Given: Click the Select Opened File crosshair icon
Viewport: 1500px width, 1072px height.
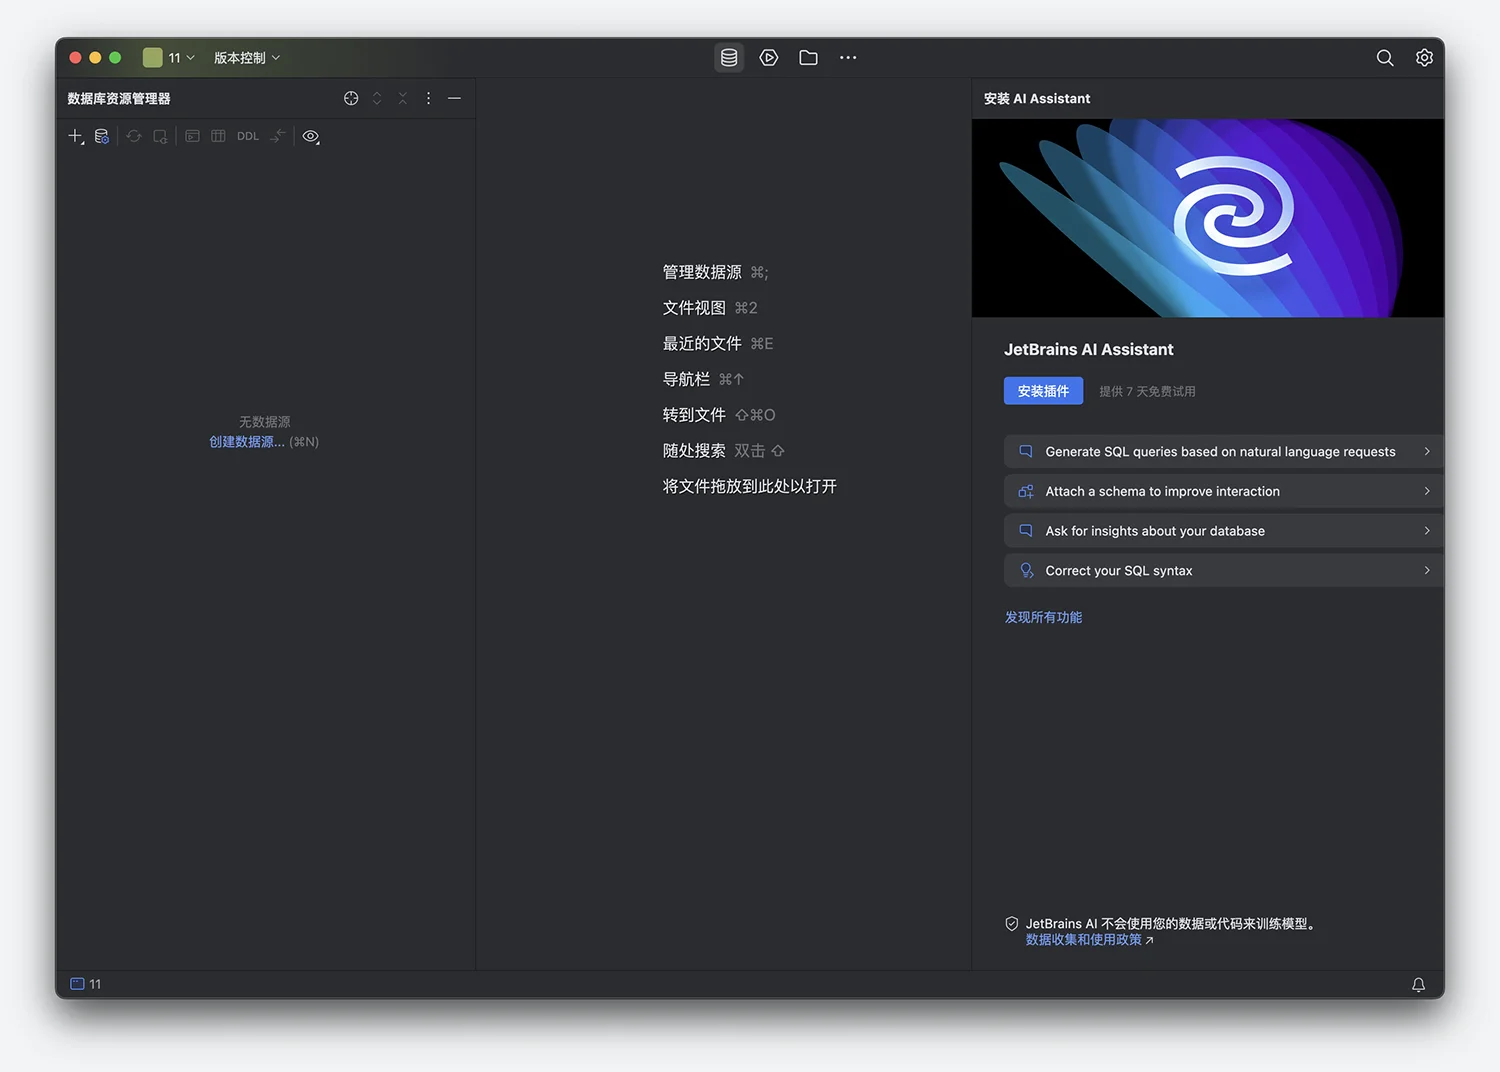Looking at the screenshot, I should [351, 98].
